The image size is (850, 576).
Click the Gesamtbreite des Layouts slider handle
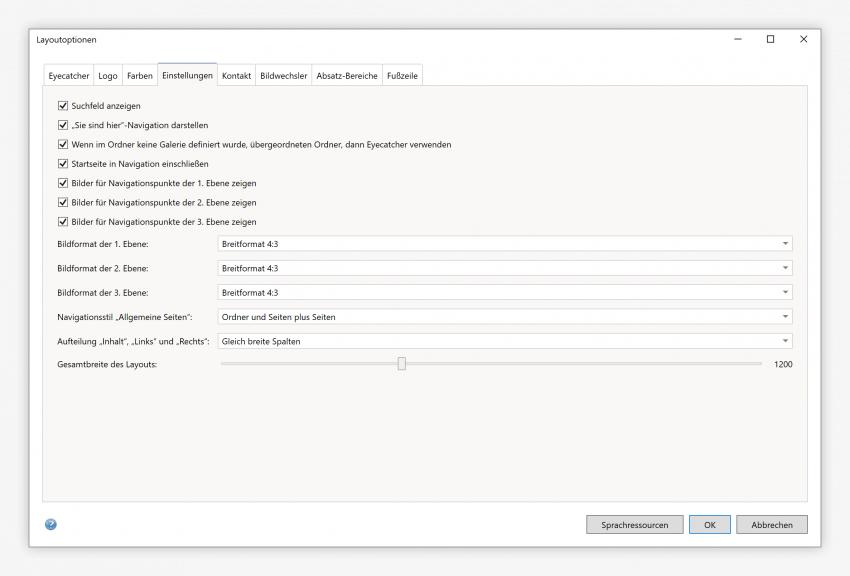pos(402,364)
